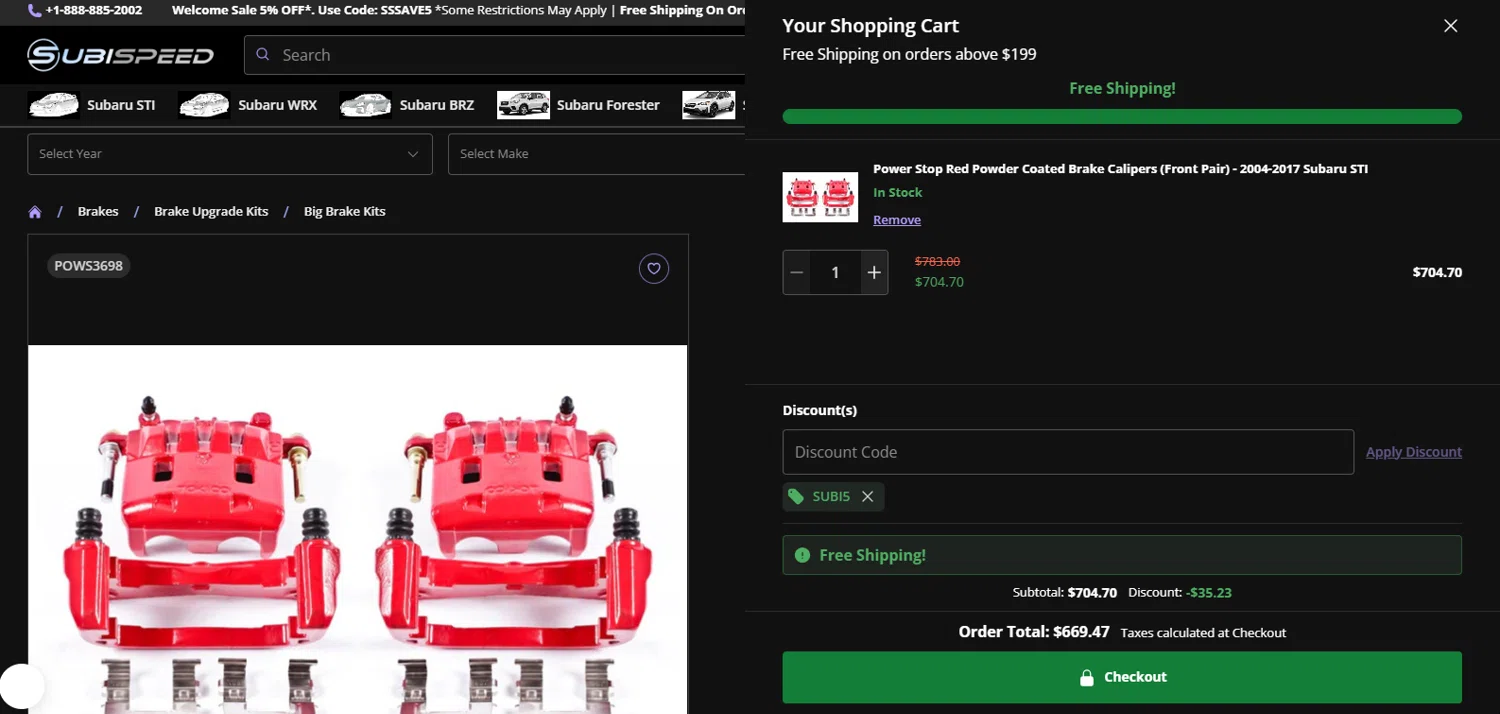Click the Discount Code input
Viewport: 1500px width, 714px height.
pyautogui.click(x=1068, y=452)
